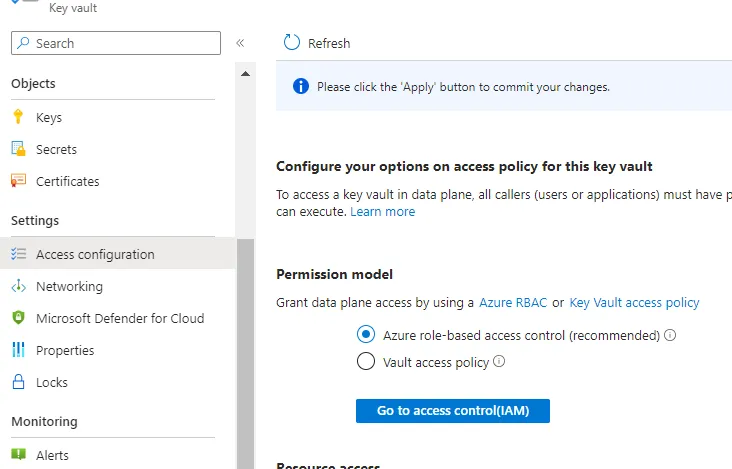The width and height of the screenshot is (732, 469).
Task: Follow the Learn more link
Action: [382, 212]
